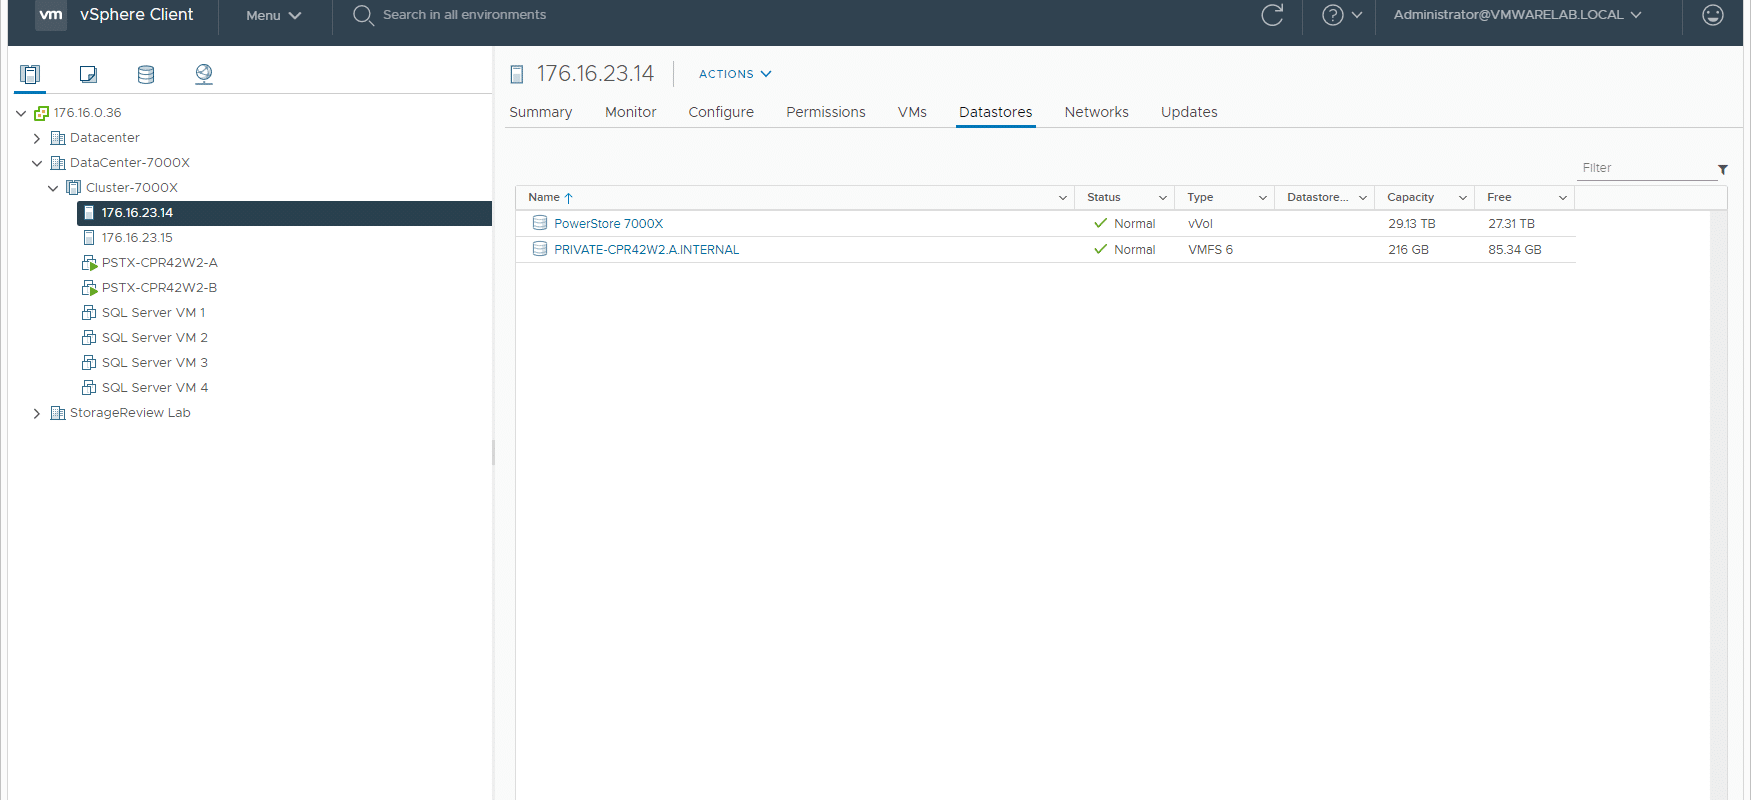This screenshot has height=800, width=1751.
Task: Click the datastore list vertical scrollbar
Action: [x=1718, y=505]
